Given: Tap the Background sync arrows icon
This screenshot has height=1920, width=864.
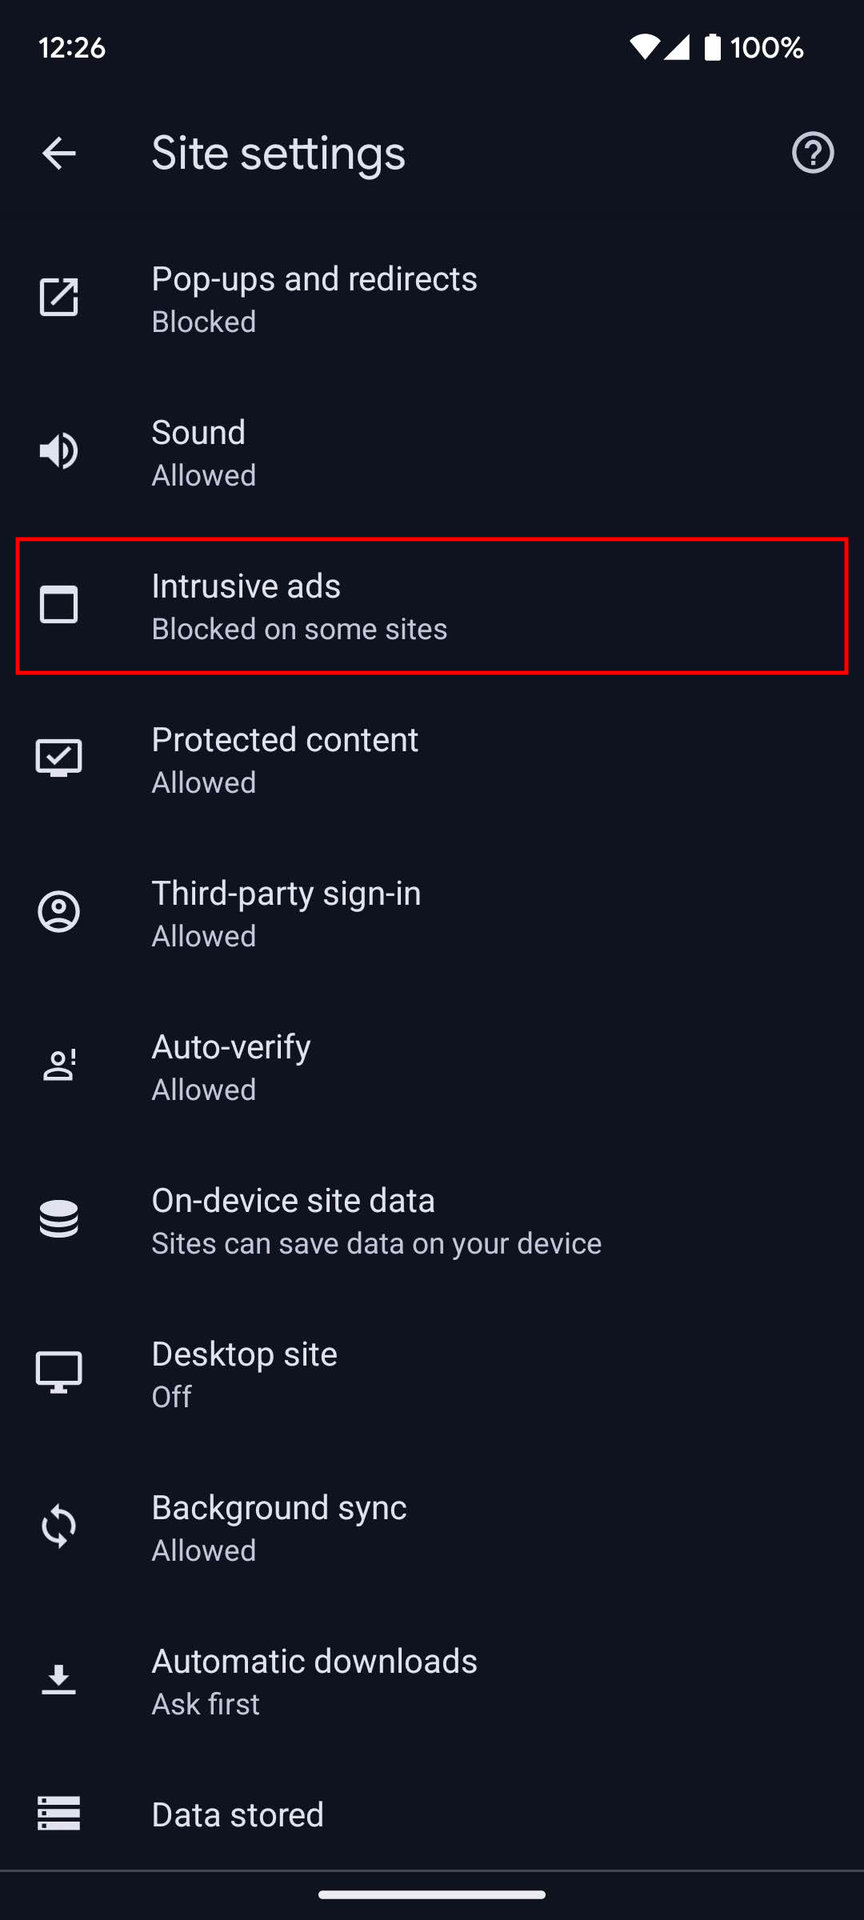Looking at the screenshot, I should coord(59,1527).
